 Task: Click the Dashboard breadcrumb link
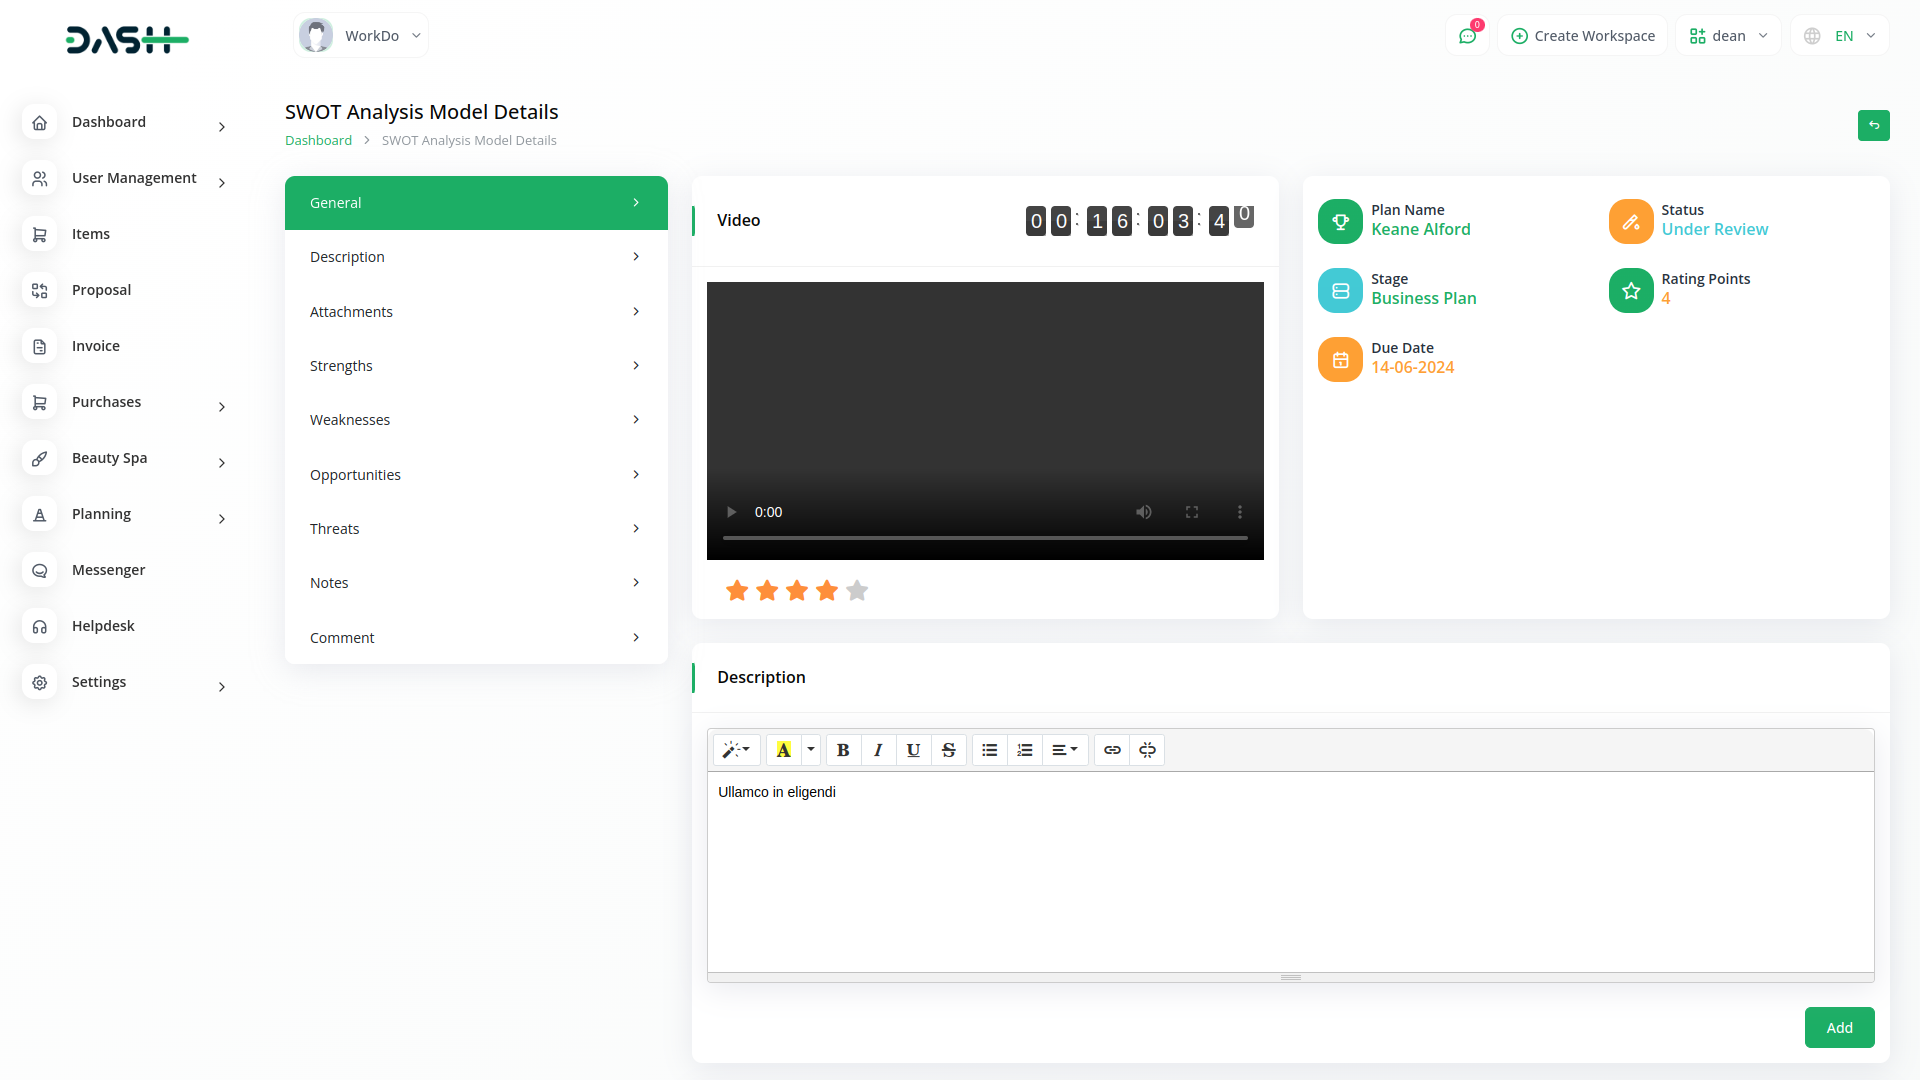[x=318, y=141]
